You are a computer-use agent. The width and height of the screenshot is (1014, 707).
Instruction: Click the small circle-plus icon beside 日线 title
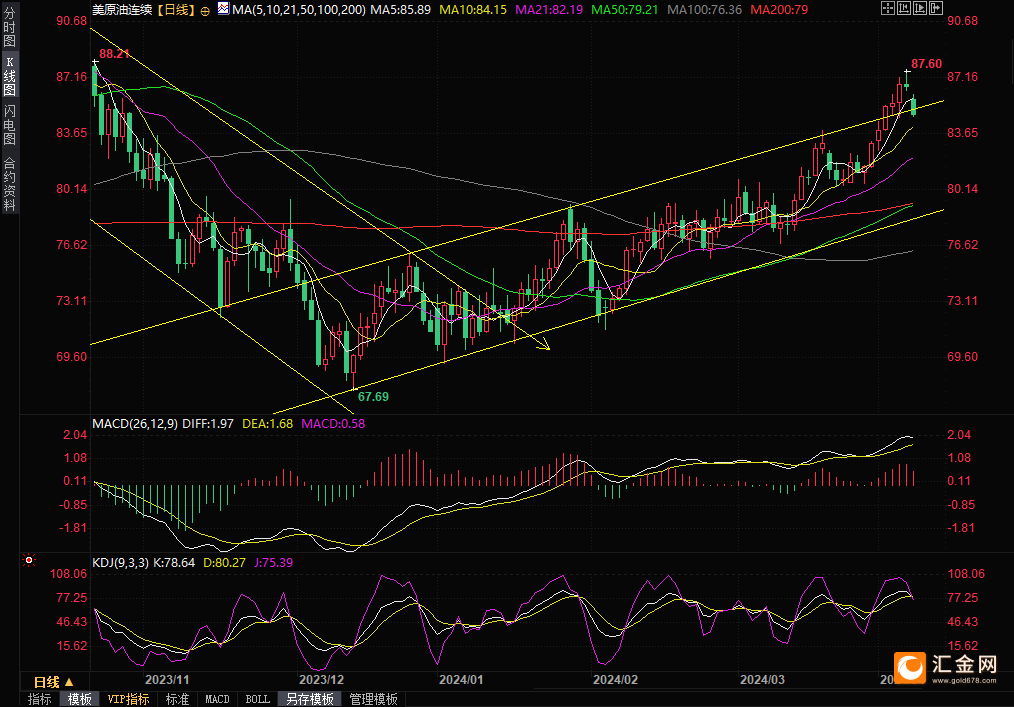tap(205, 11)
